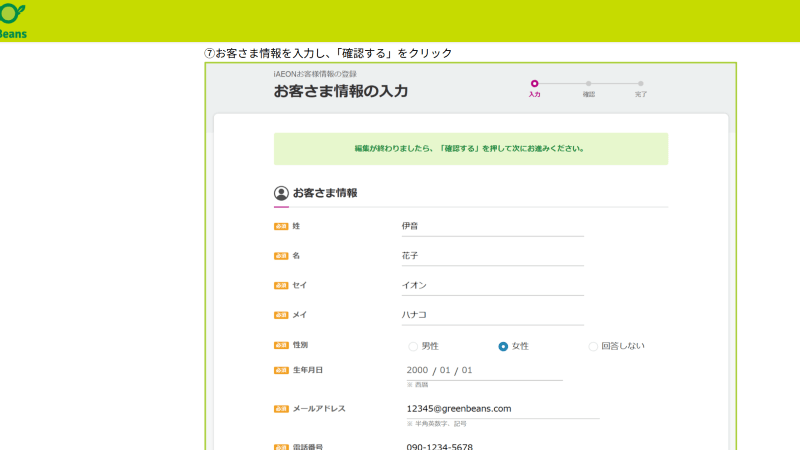Click the メールアドレス label
Viewport: 800px width, 450px height.
point(319,409)
